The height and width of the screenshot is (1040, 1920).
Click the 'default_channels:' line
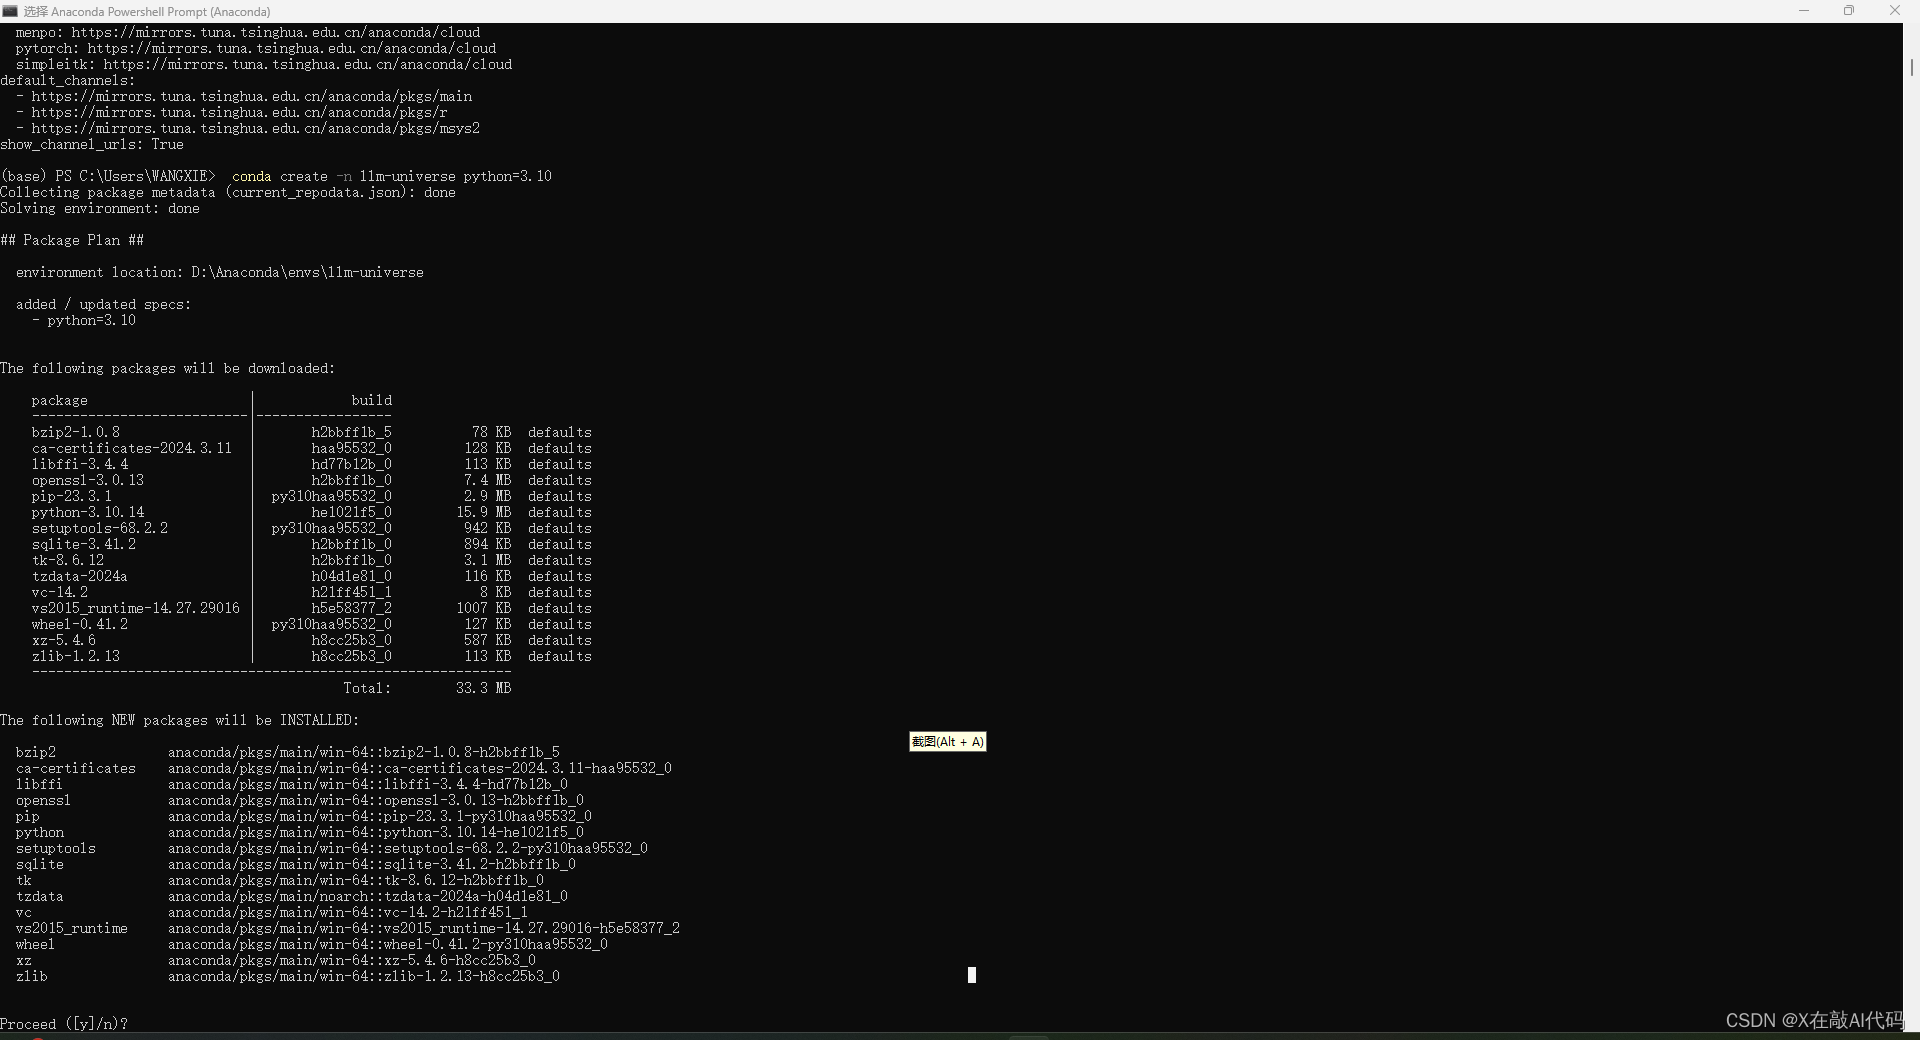click(x=68, y=80)
